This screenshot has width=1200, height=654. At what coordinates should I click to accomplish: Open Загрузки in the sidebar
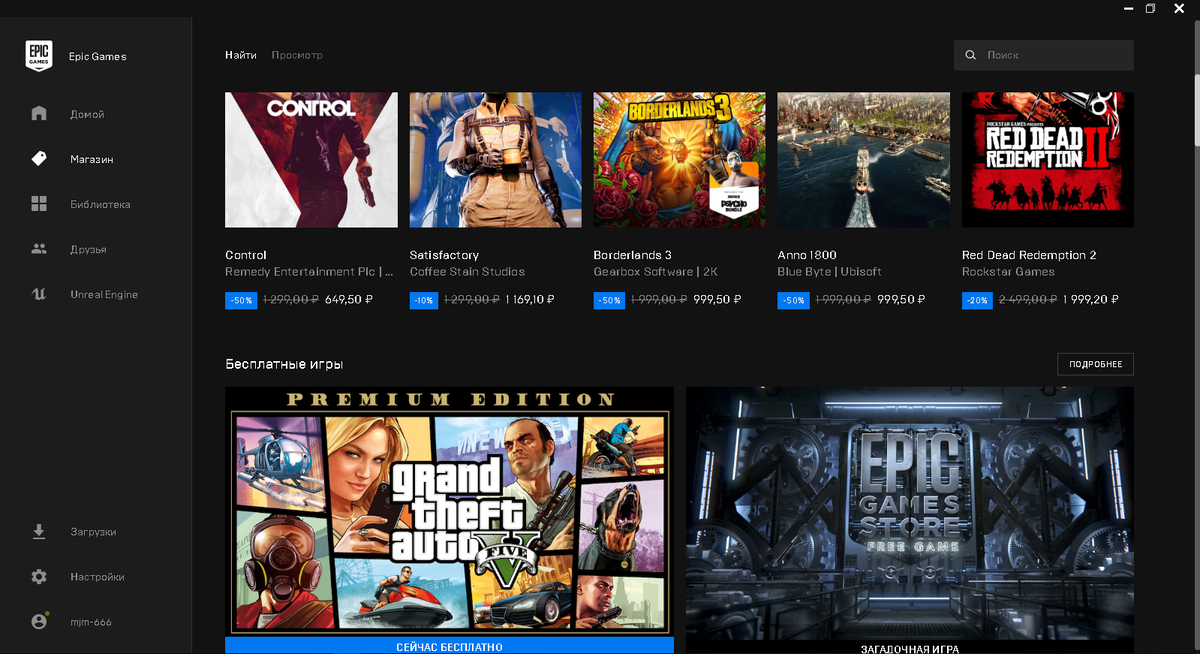(93, 532)
